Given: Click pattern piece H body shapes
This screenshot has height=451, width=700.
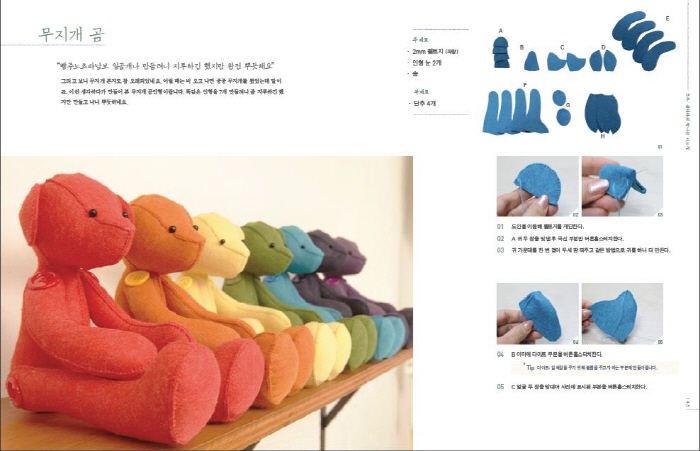Looking at the screenshot, I should (x=602, y=113).
